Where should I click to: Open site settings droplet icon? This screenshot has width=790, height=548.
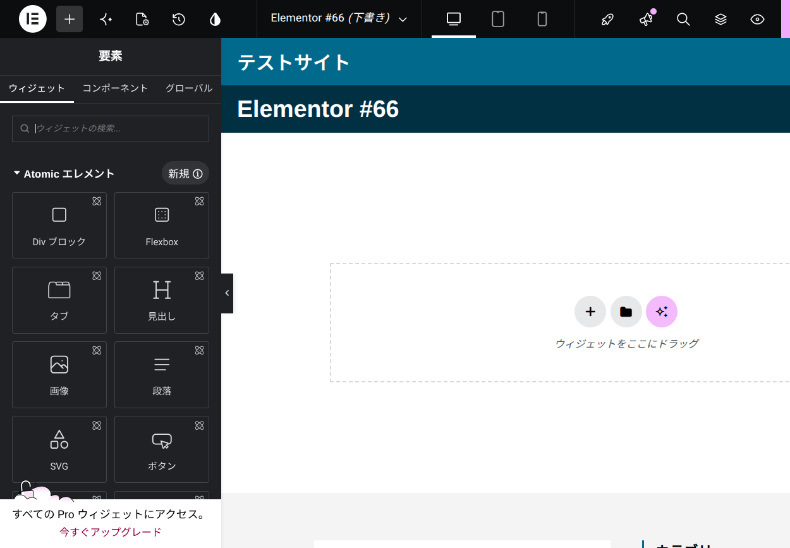215,19
